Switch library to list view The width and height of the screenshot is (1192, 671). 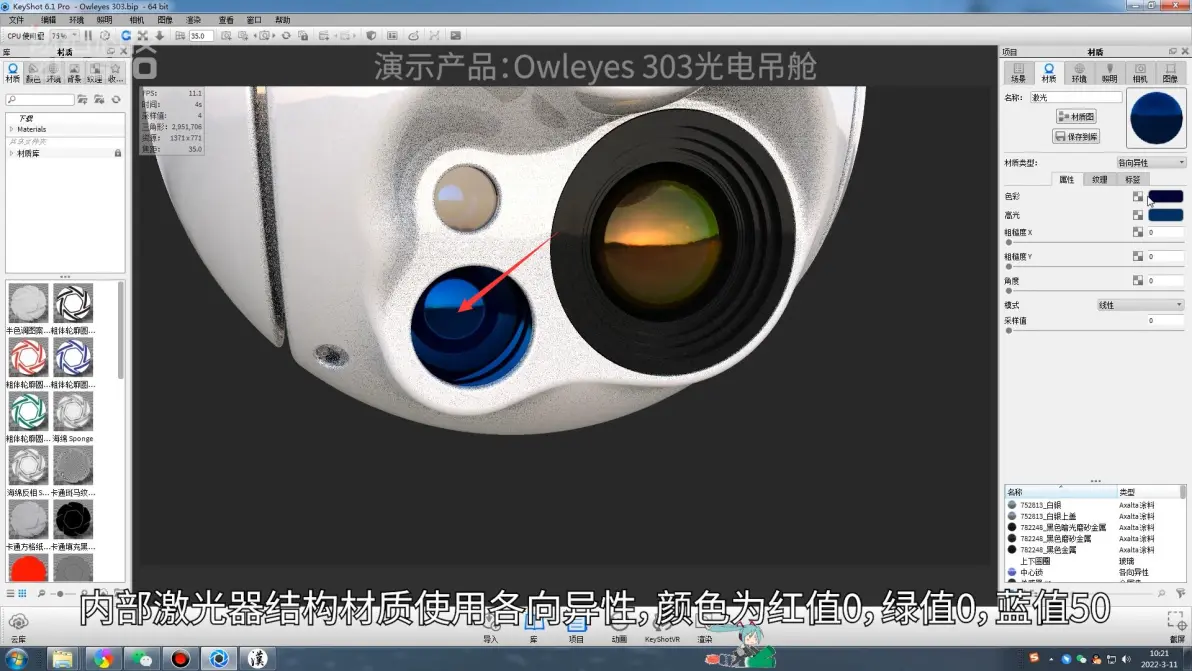pyautogui.click(x=11, y=593)
